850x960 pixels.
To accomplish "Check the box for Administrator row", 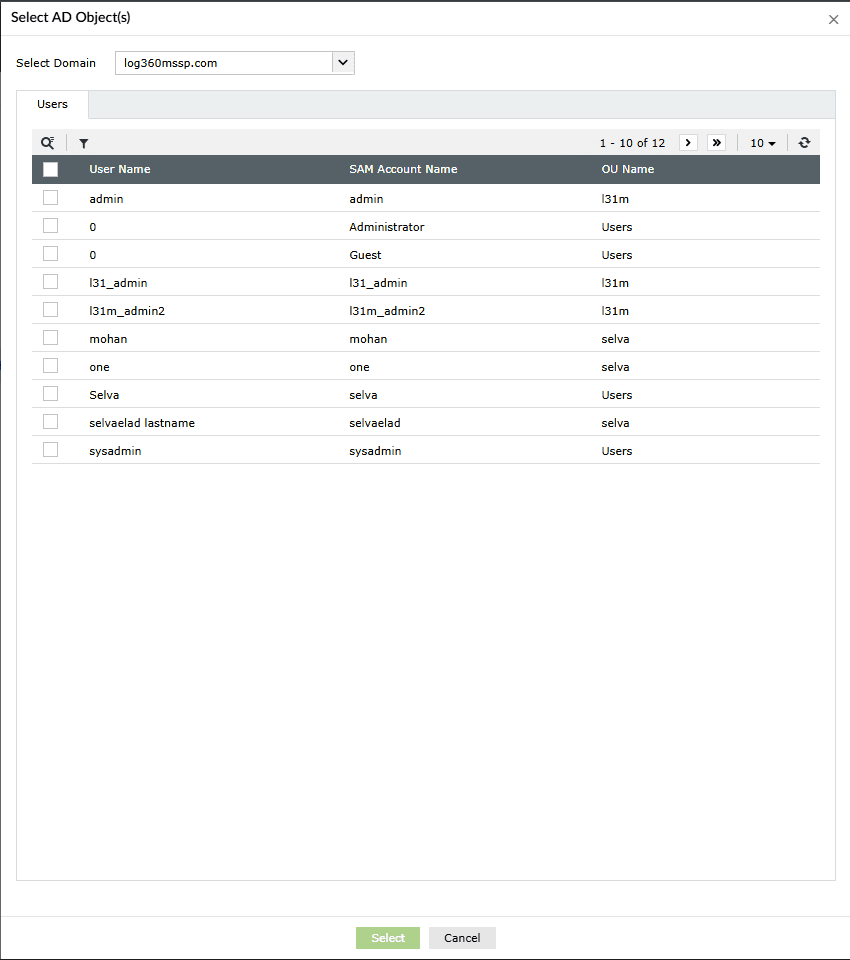I will tap(50, 226).
